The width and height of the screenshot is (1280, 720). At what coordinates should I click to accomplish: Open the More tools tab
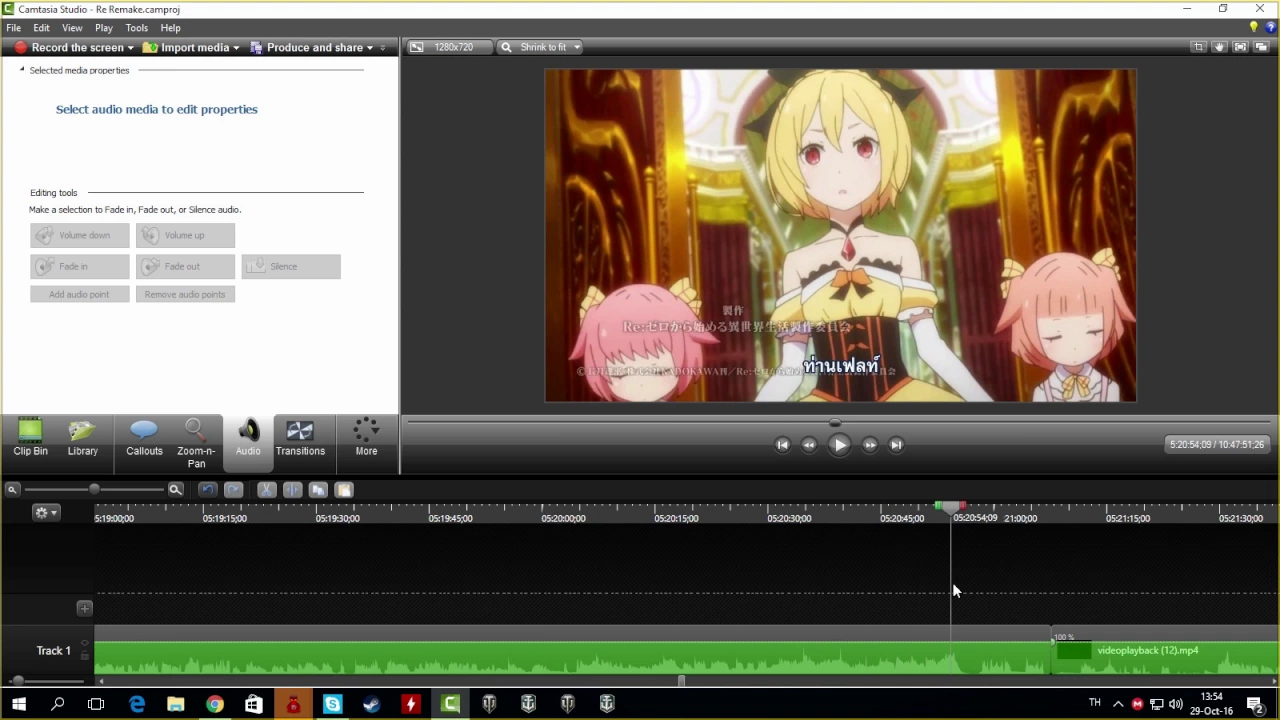click(x=366, y=438)
